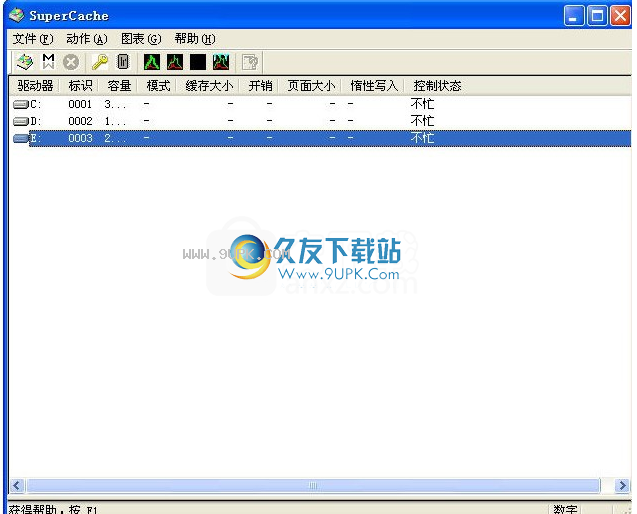Click the 控制状态 column header
The height and width of the screenshot is (514, 637).
pyautogui.click(x=437, y=86)
